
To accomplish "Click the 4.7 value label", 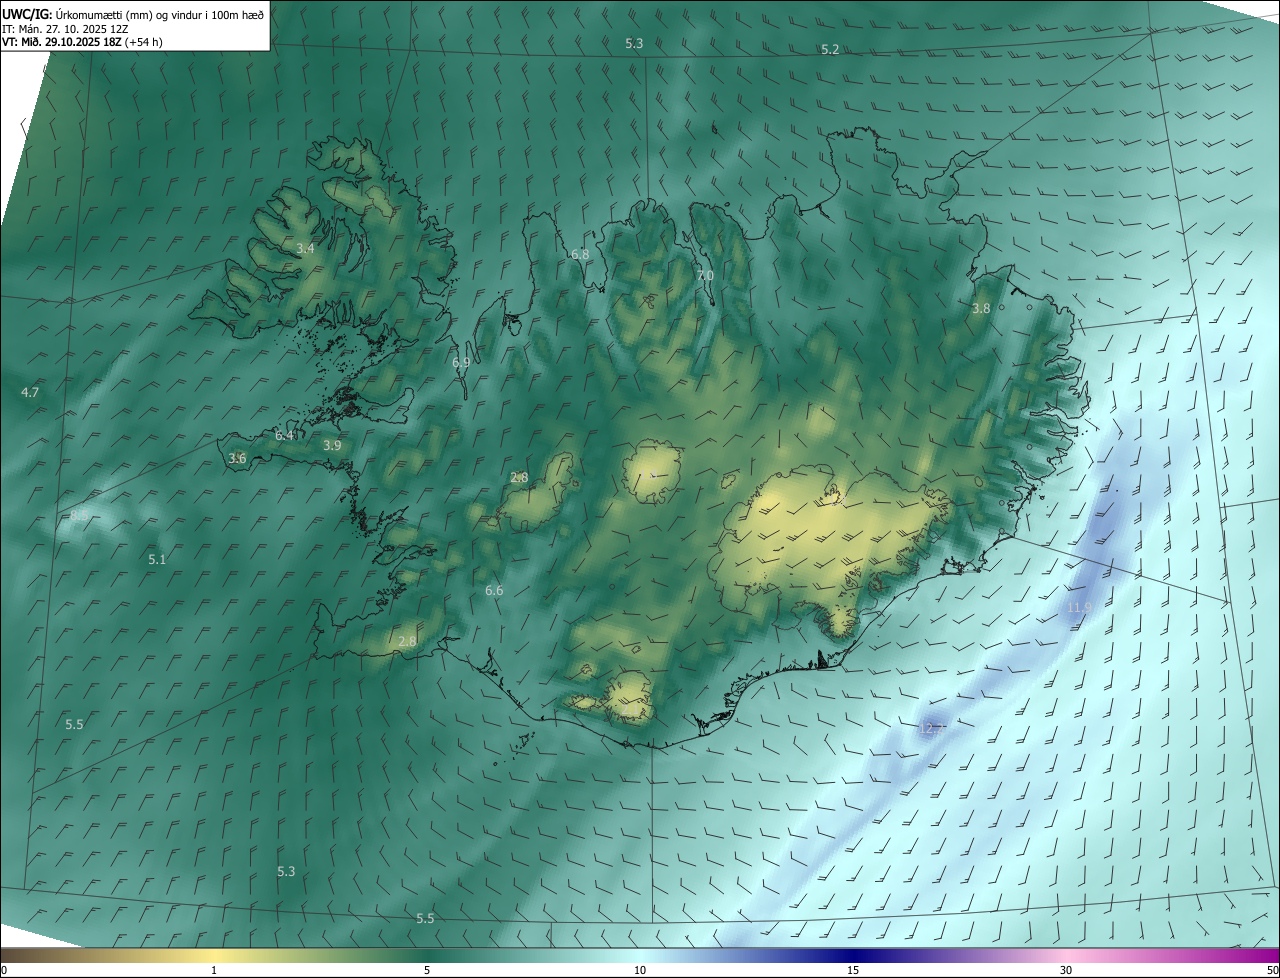I will 30,392.
